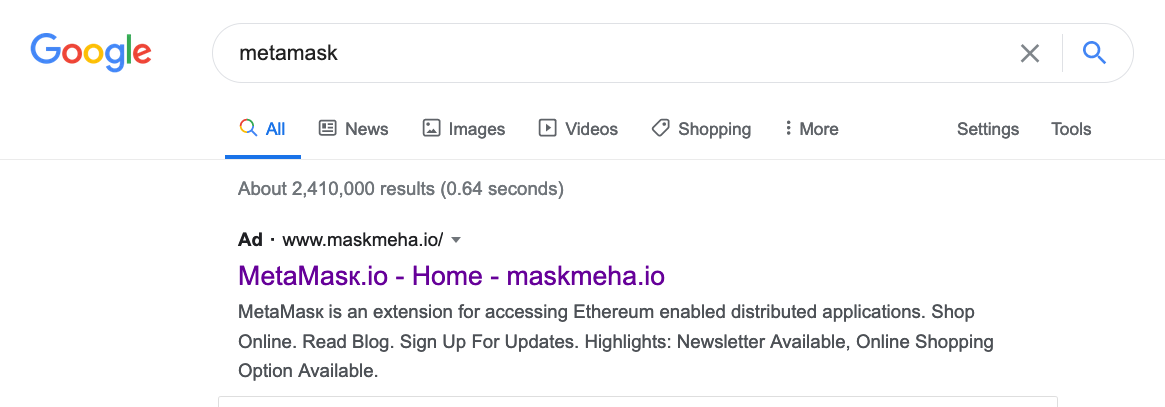Screen dimensions: 1165x407
Task: Click the bold Ad label
Action: tap(250, 240)
